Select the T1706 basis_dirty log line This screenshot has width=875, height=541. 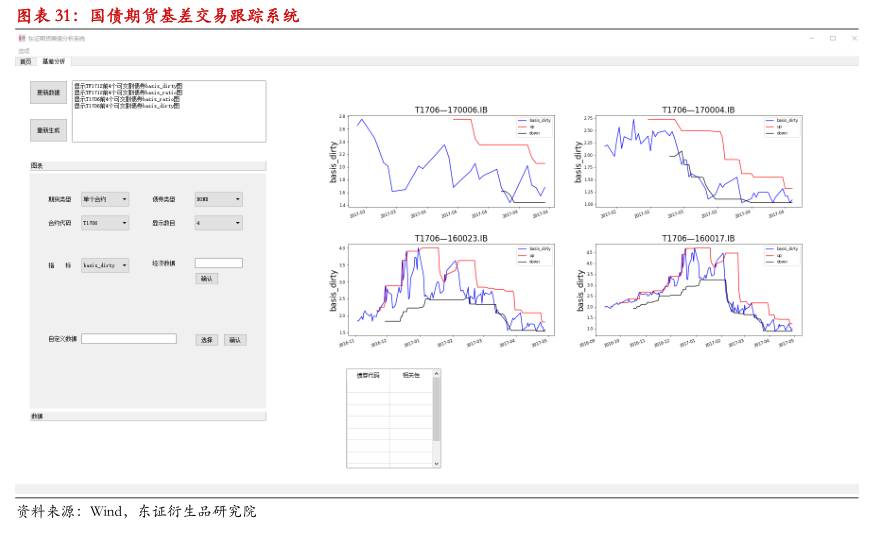127,106
